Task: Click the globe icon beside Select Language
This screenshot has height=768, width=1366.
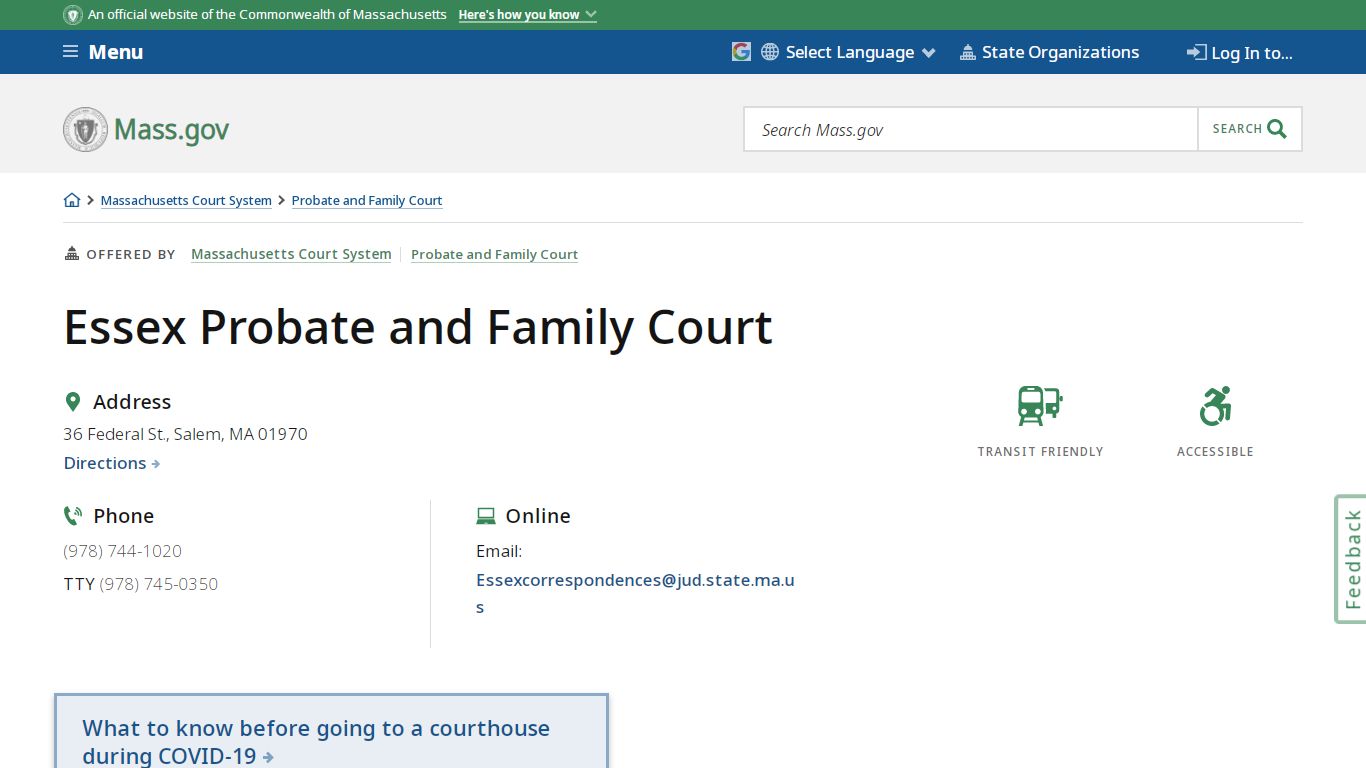Action: [x=770, y=52]
